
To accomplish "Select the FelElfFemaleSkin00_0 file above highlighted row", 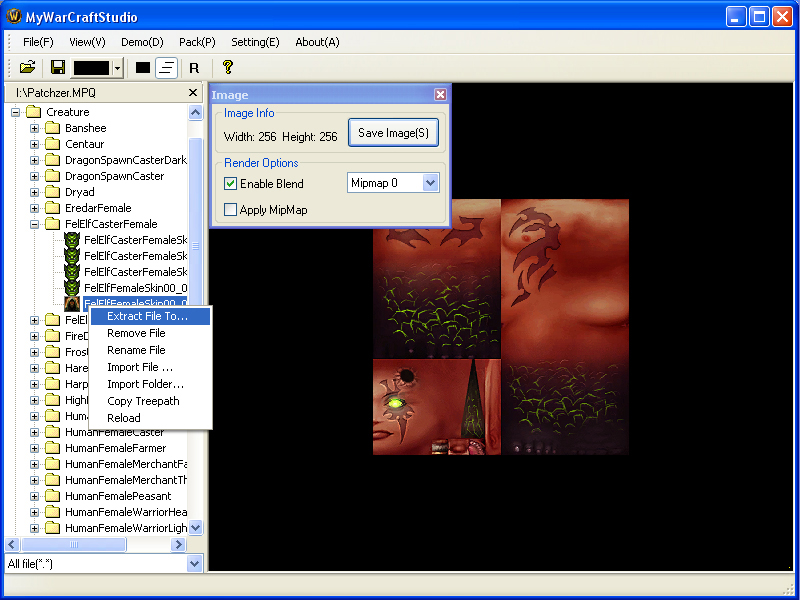I will click(135, 288).
